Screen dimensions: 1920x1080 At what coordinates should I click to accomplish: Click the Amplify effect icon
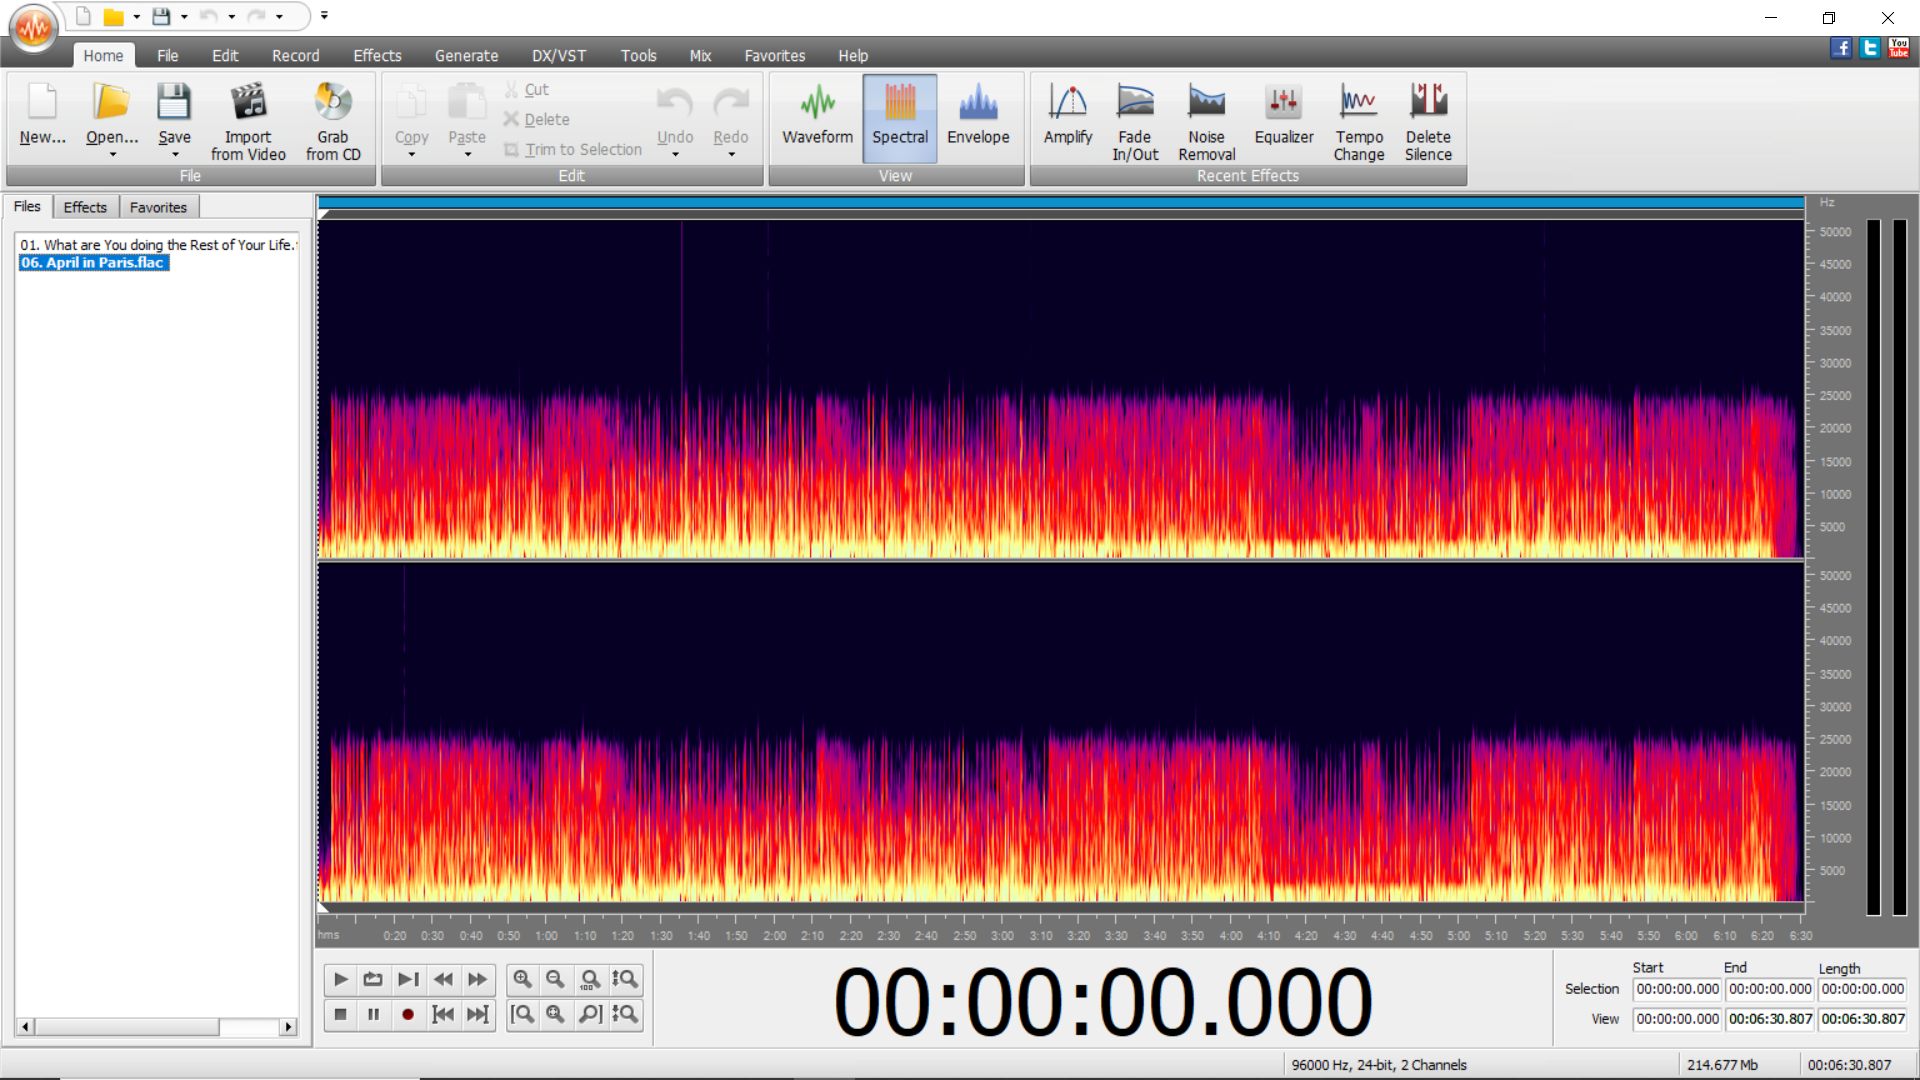1067,103
